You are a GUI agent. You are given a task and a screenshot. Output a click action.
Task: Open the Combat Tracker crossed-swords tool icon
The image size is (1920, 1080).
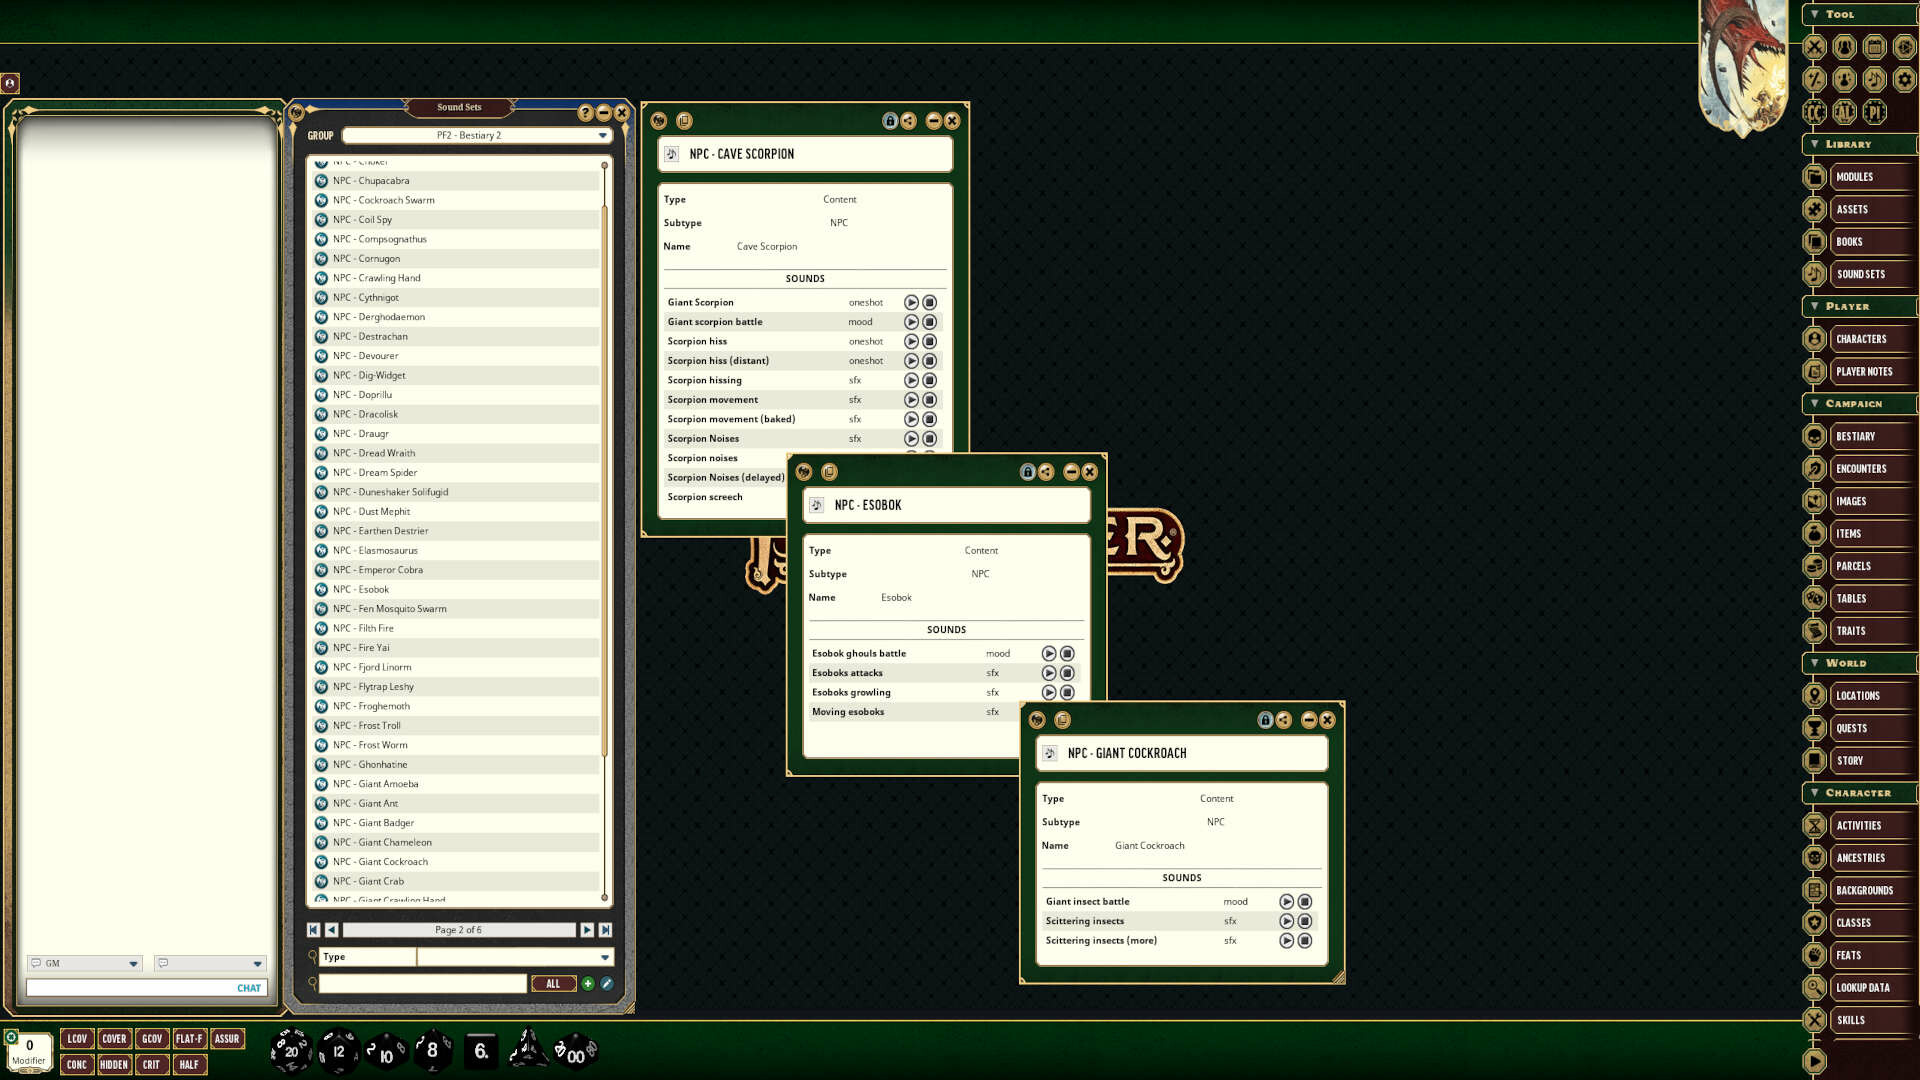(1814, 47)
